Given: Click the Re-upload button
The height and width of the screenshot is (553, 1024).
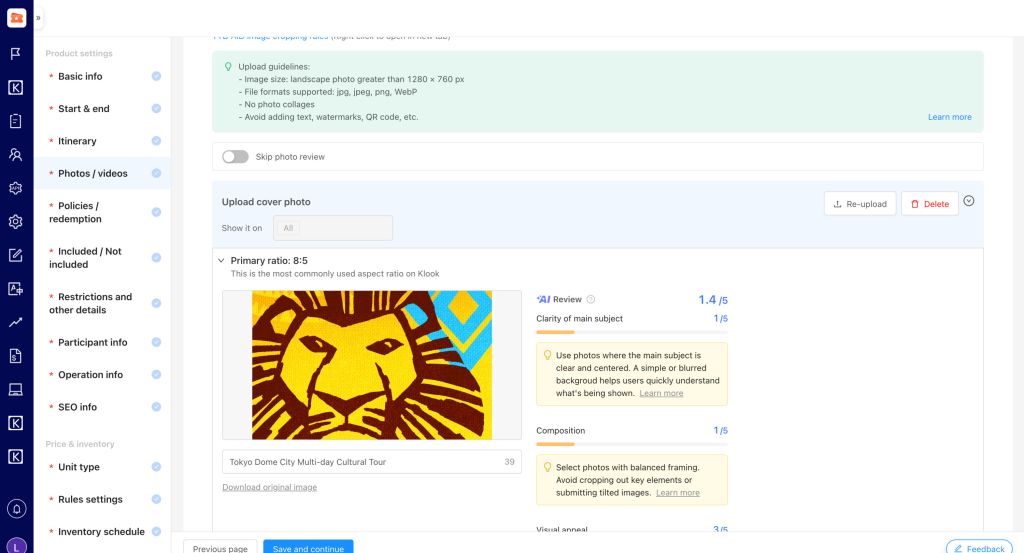Looking at the screenshot, I should (859, 204).
